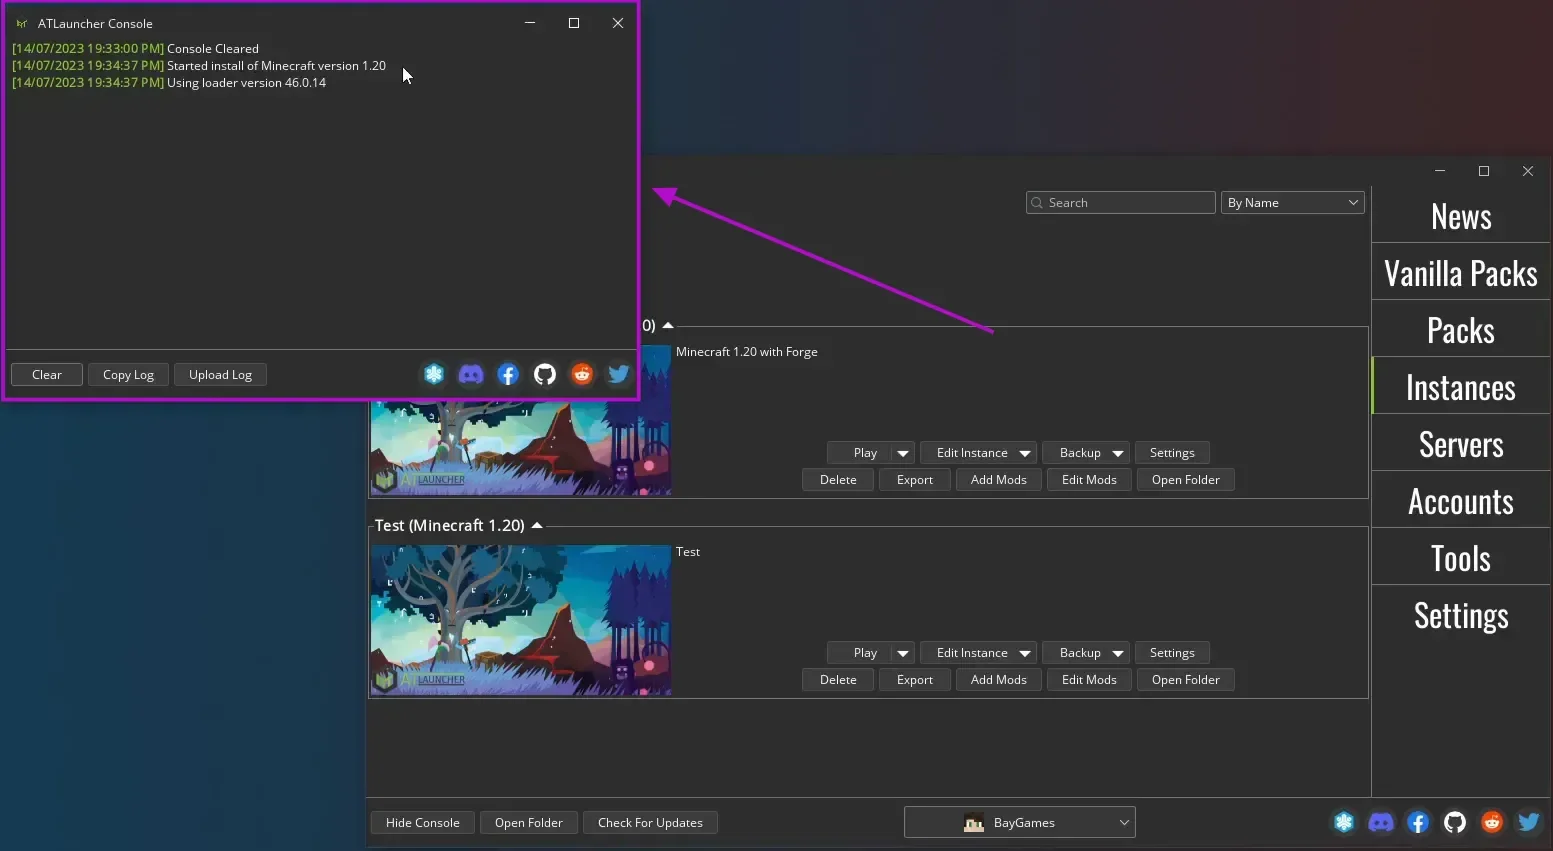This screenshot has width=1553, height=851.
Task: Click Edit Instance for Test instance
Action: [968, 653]
